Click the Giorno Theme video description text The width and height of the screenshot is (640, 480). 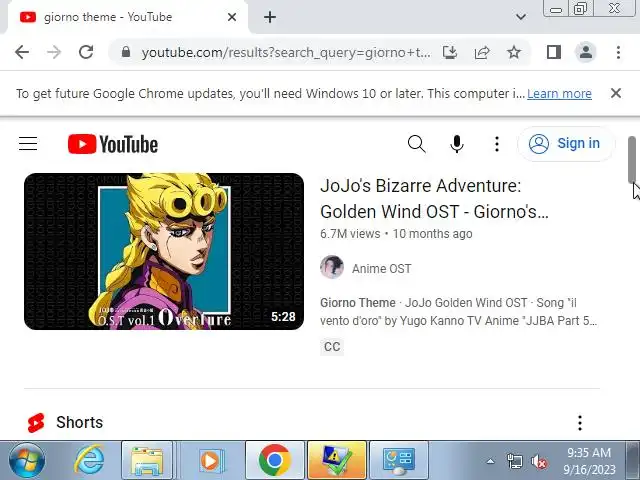coord(458,312)
